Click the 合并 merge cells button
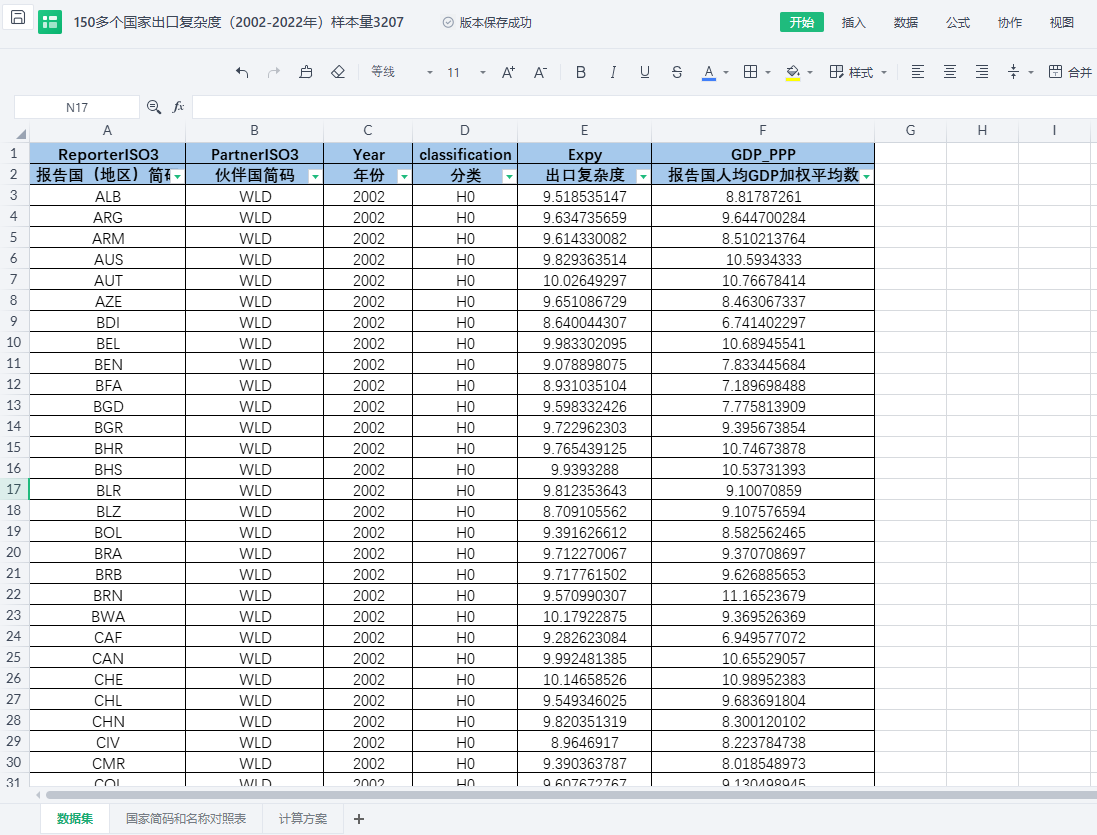This screenshot has width=1097, height=835. pyautogui.click(x=1070, y=72)
